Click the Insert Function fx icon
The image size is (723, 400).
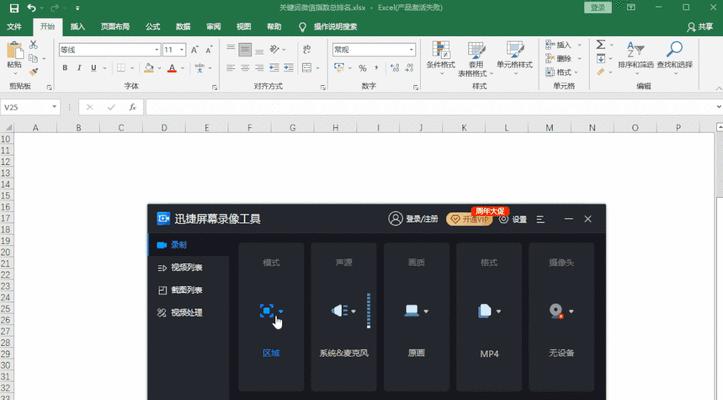(x=132, y=107)
